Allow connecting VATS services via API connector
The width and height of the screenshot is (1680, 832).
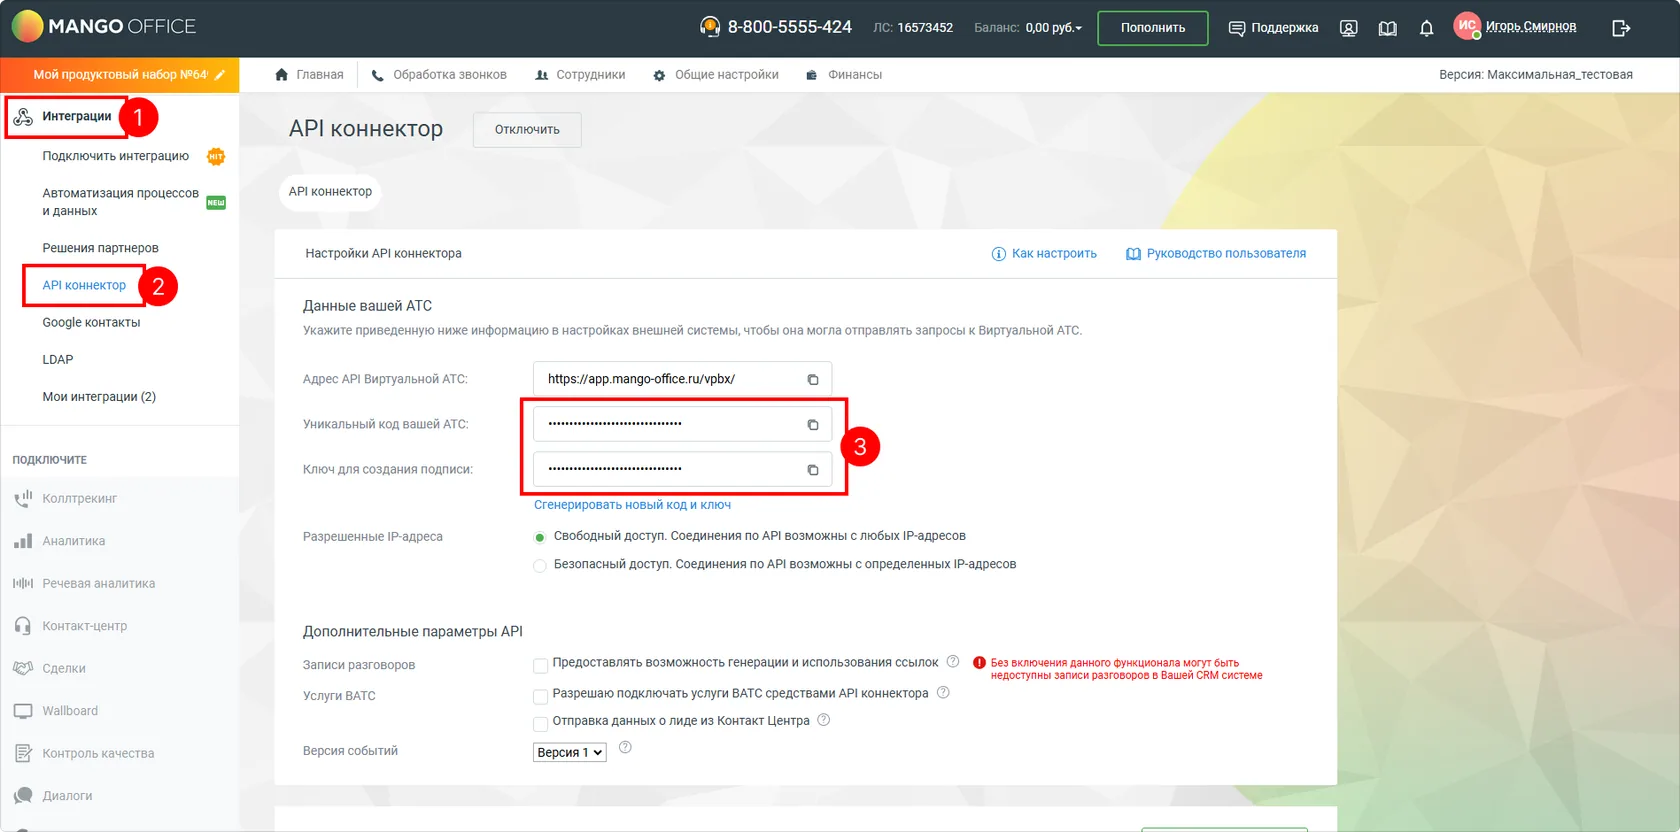point(540,696)
